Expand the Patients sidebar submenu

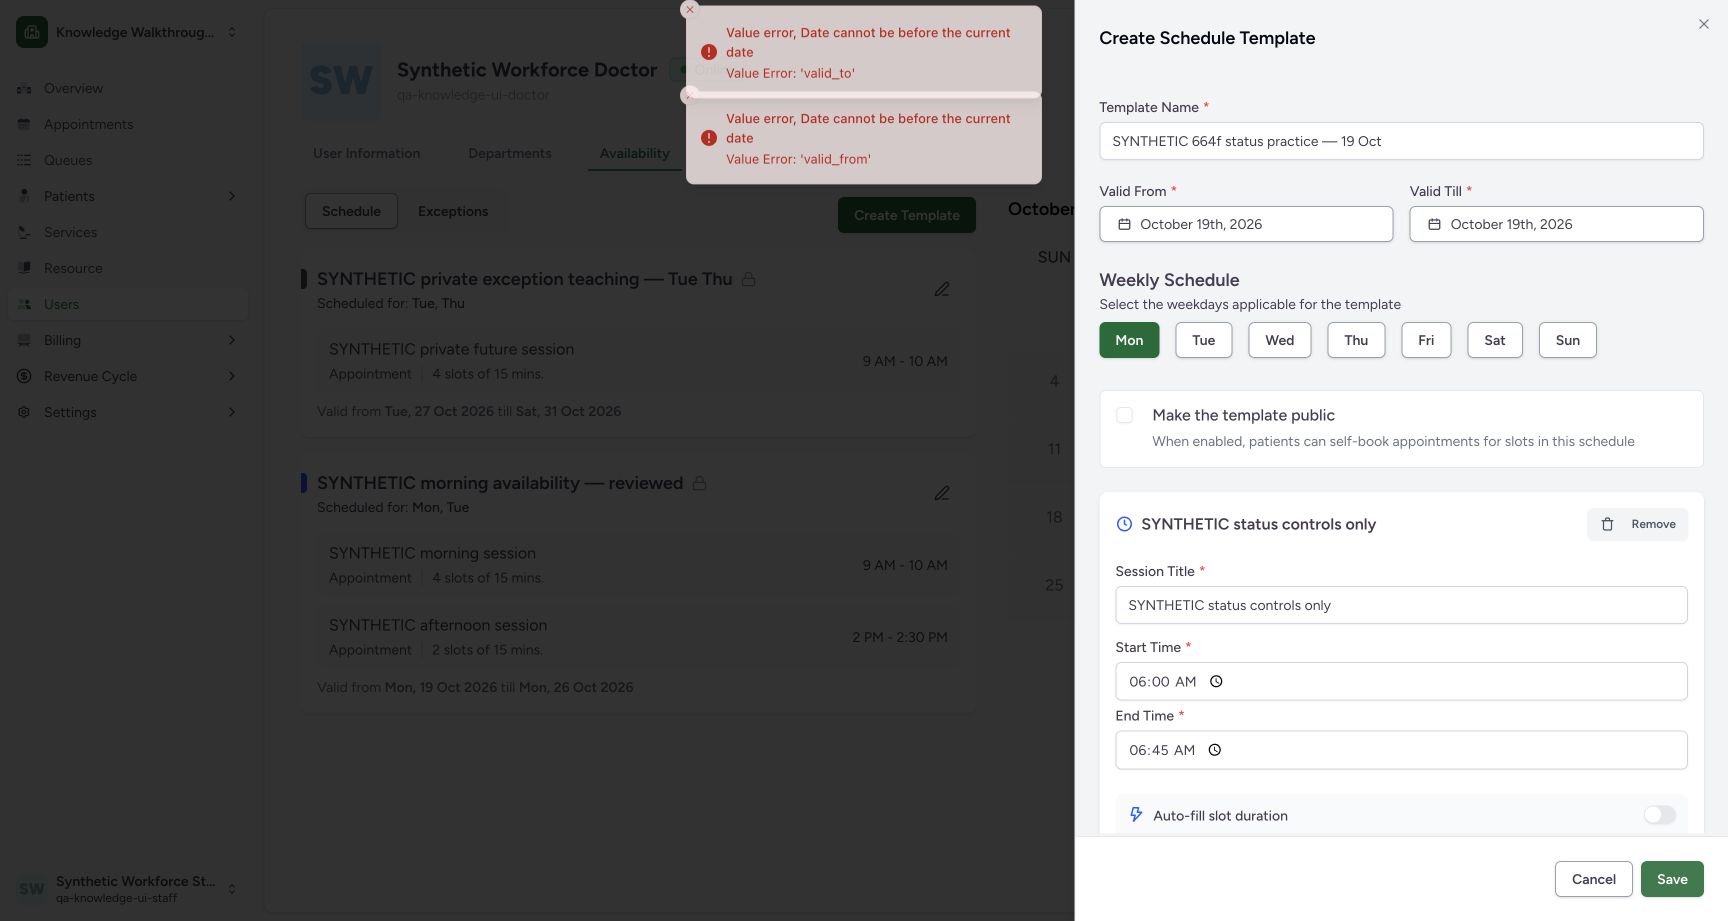[232, 196]
